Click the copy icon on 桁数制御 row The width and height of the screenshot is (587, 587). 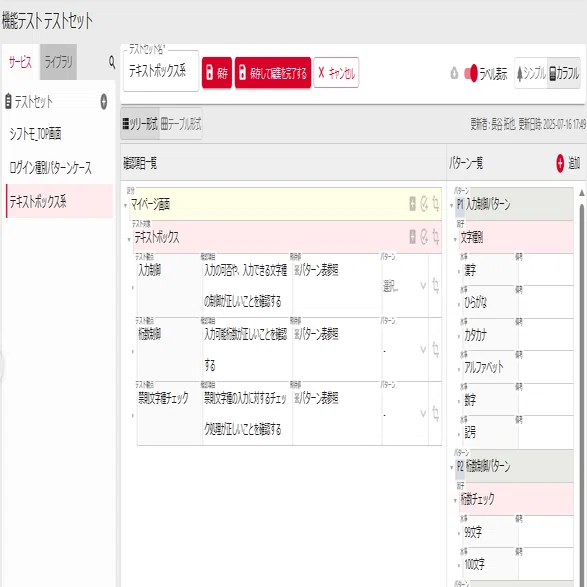436,350
